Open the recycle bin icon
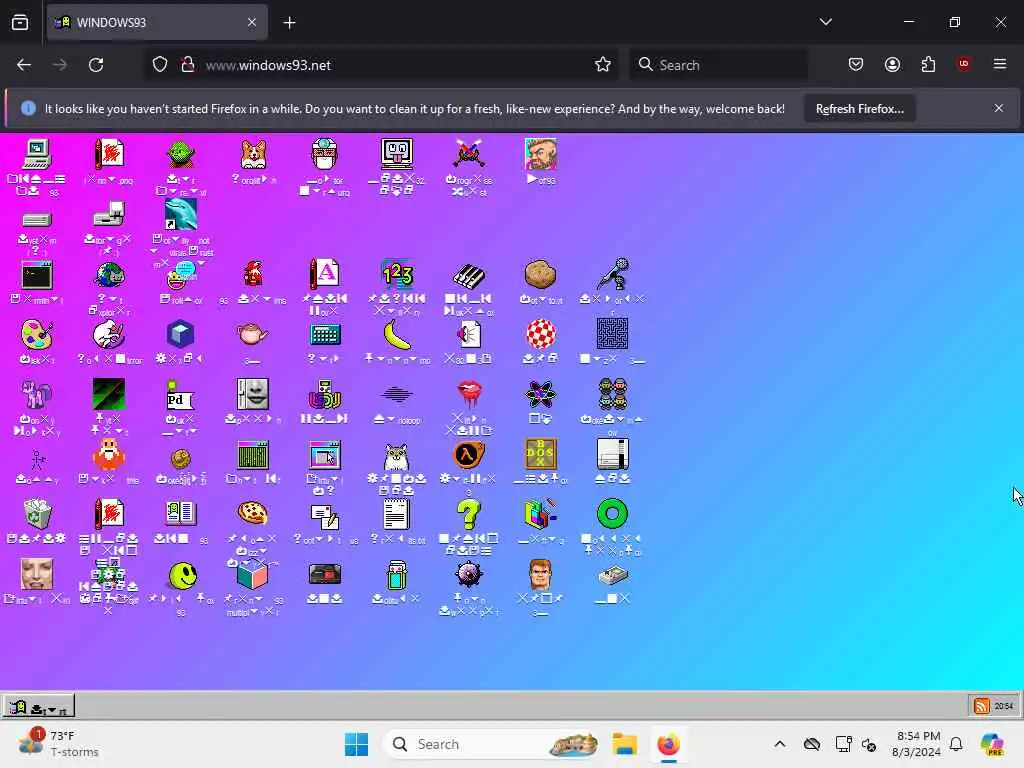The height and width of the screenshot is (768, 1024). point(37,514)
